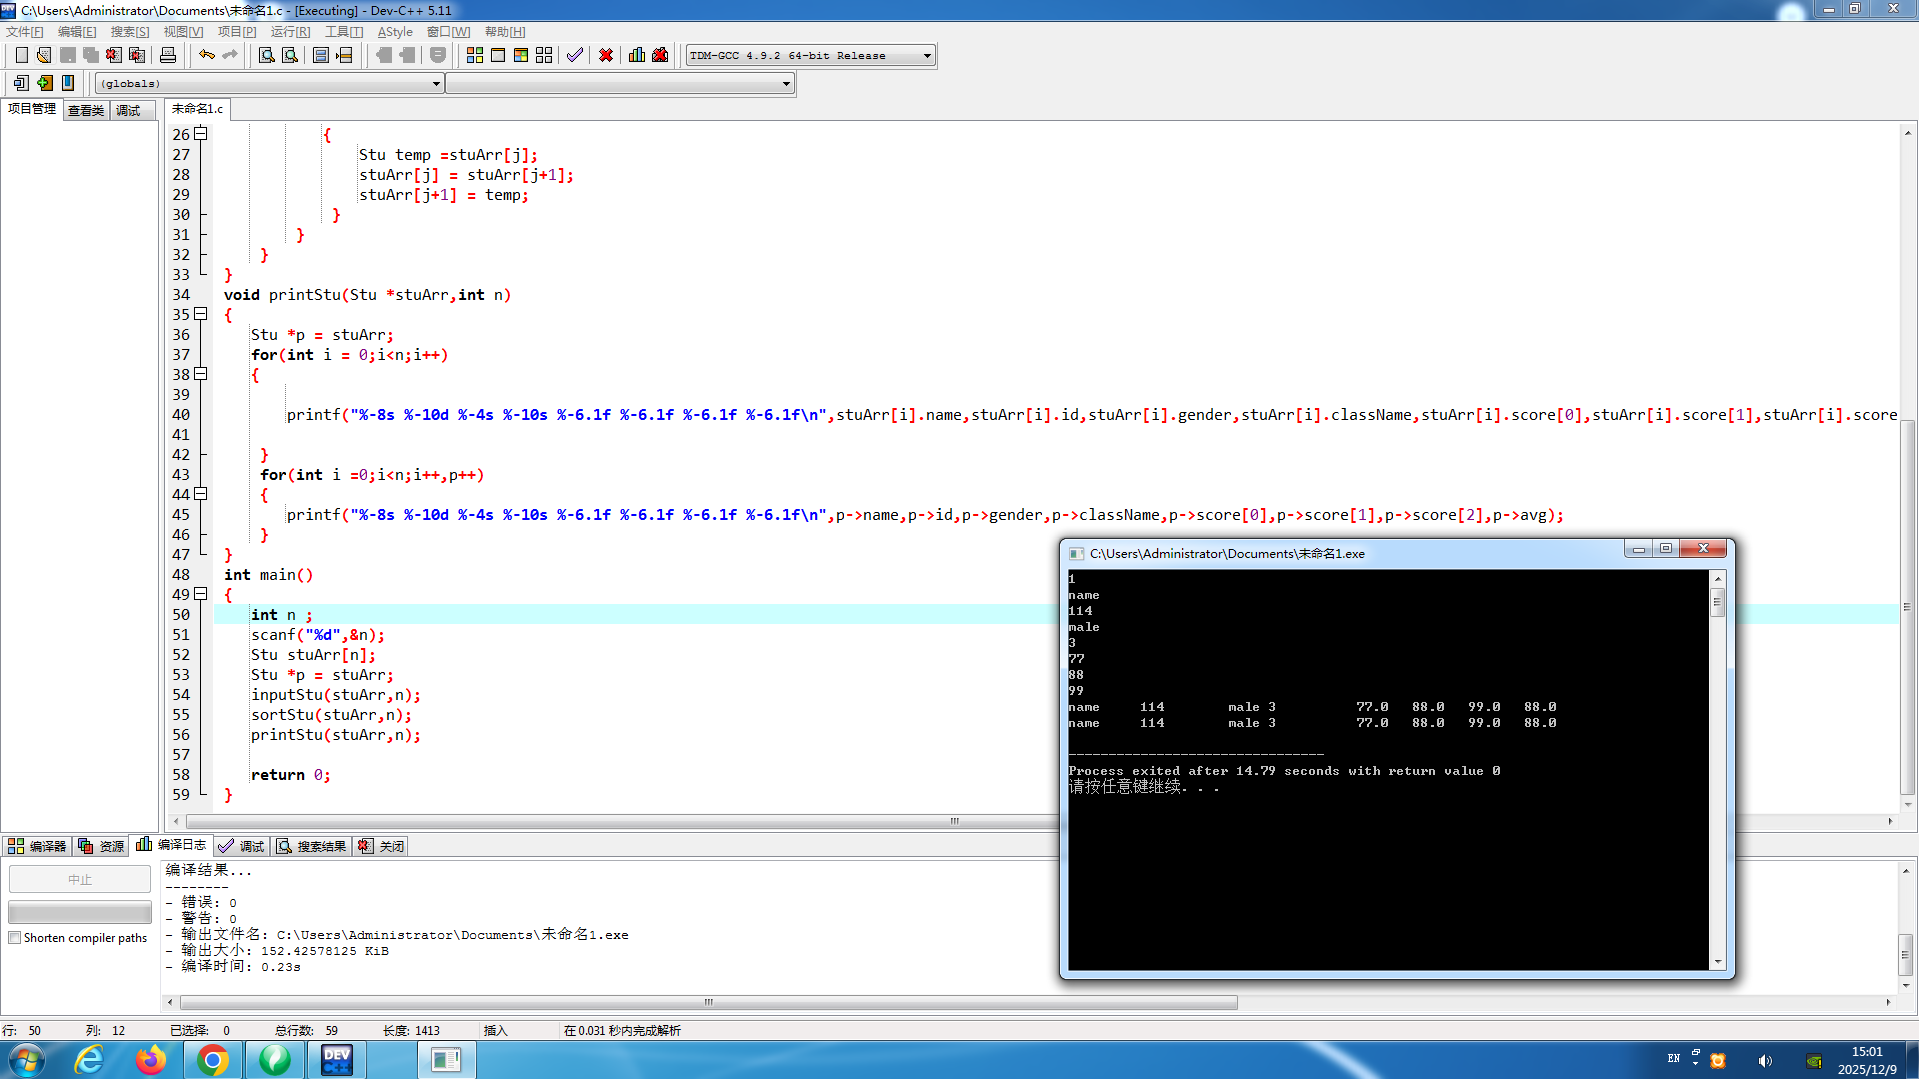The height and width of the screenshot is (1079, 1919).
Task: Open the 文件[F] menu
Action: 25,32
